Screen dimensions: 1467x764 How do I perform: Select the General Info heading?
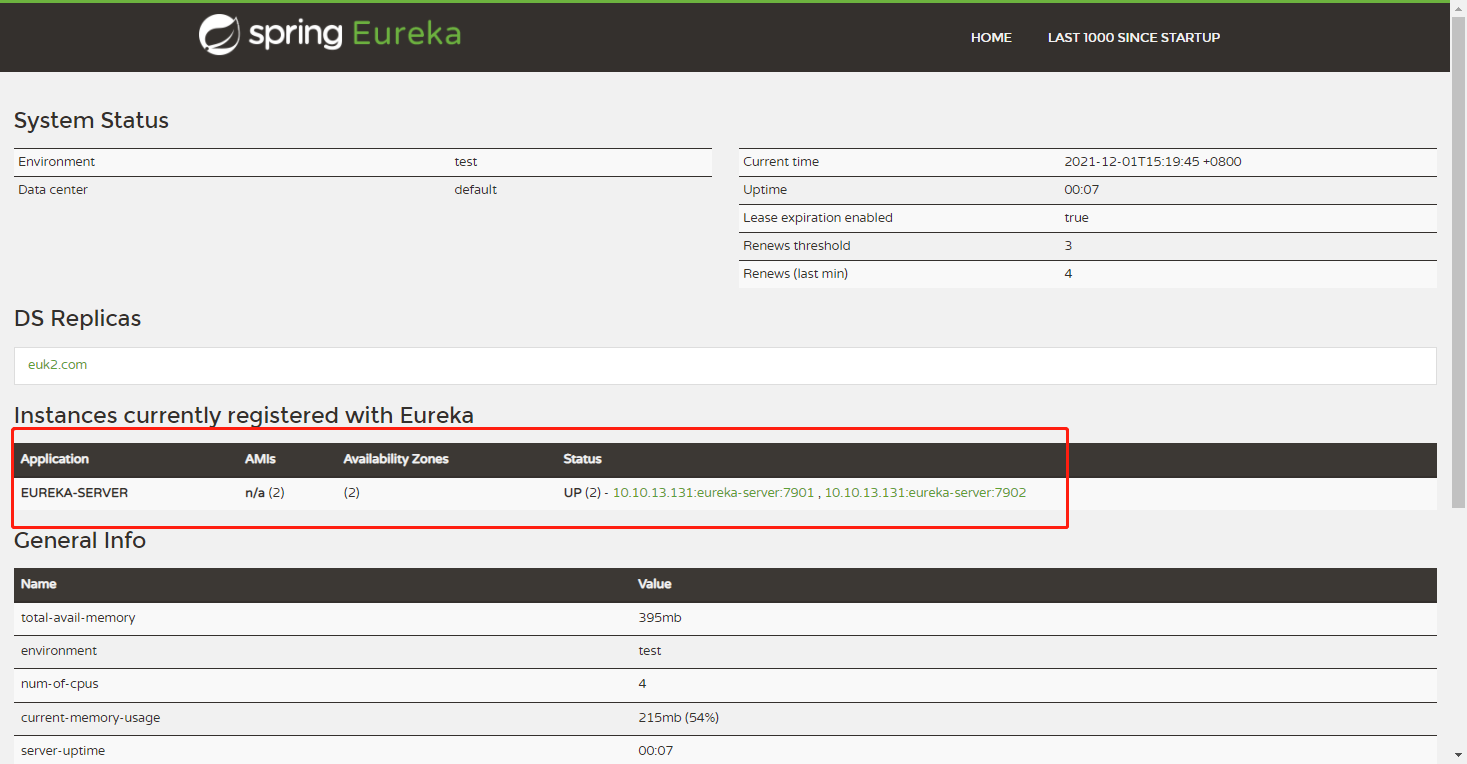[80, 541]
